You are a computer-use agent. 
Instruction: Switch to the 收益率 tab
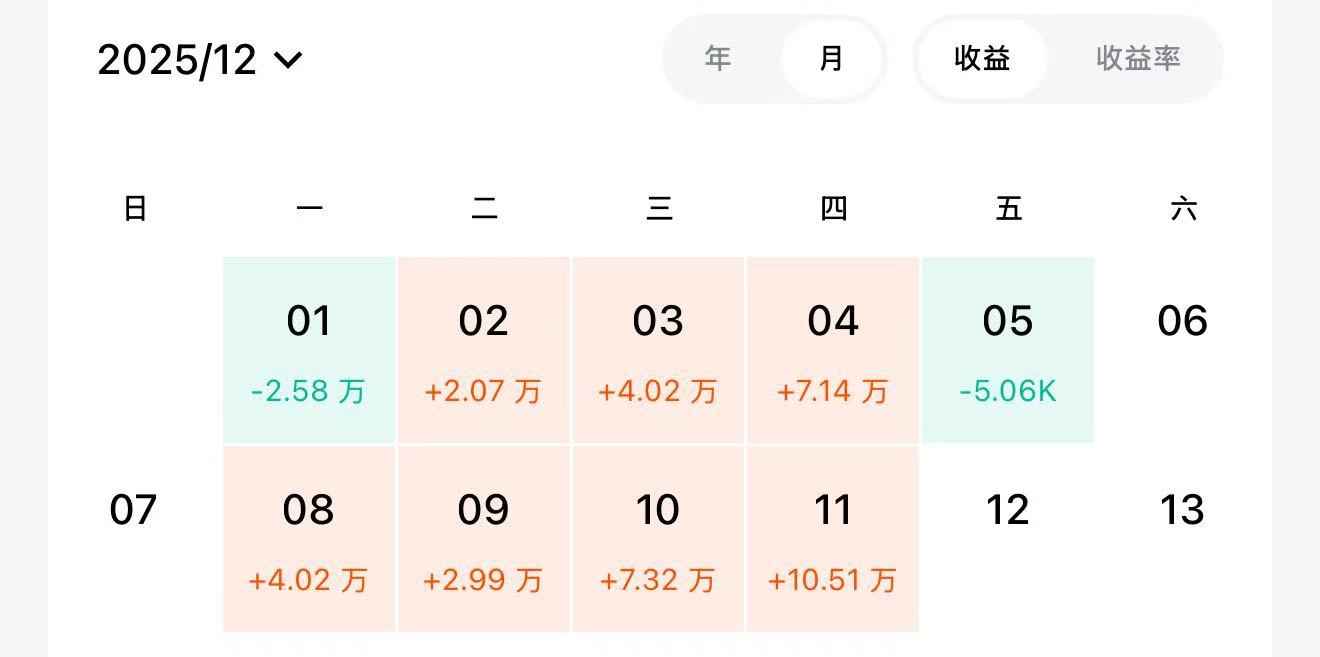[x=1138, y=59]
